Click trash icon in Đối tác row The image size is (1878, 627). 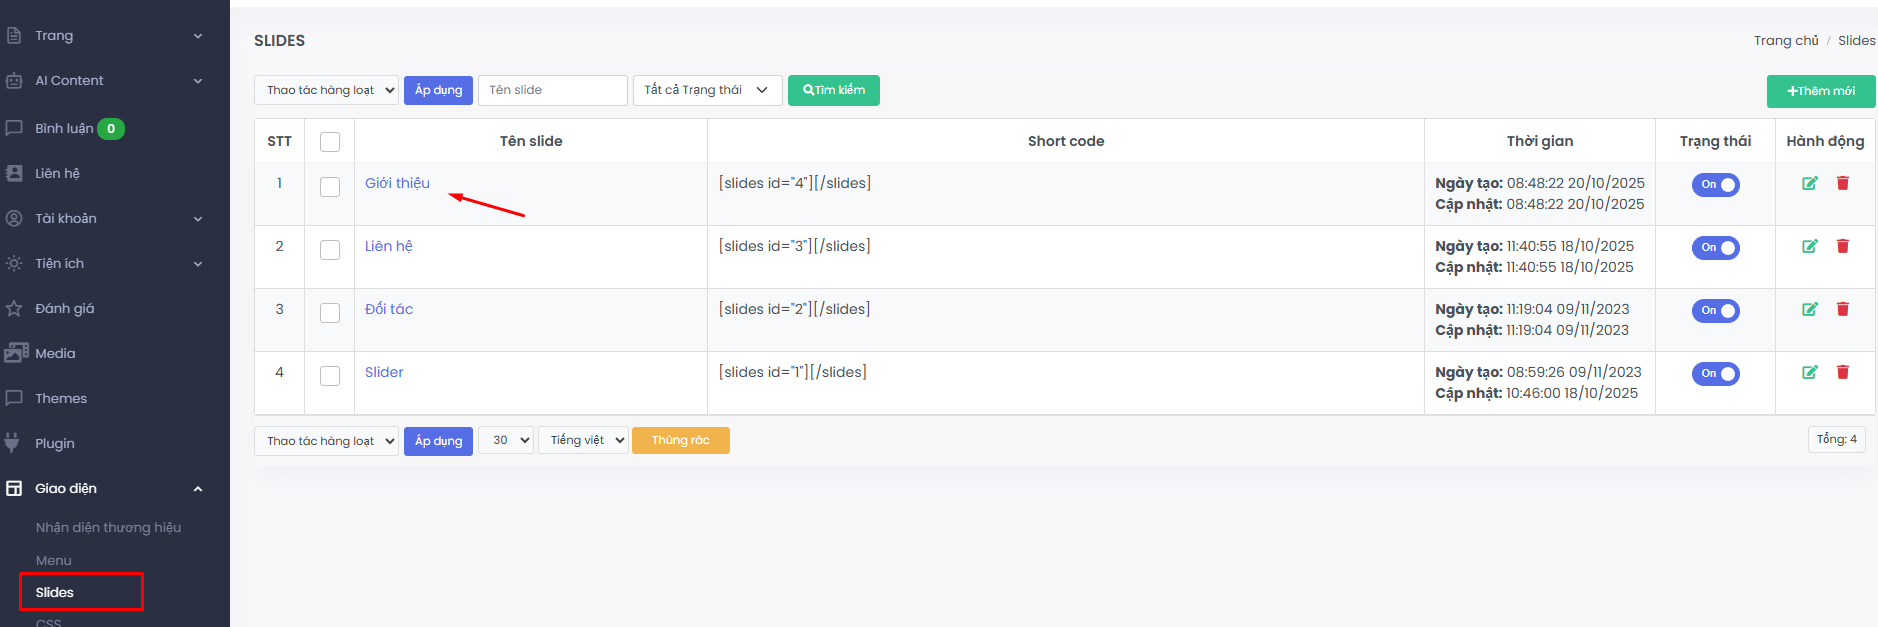(x=1842, y=309)
